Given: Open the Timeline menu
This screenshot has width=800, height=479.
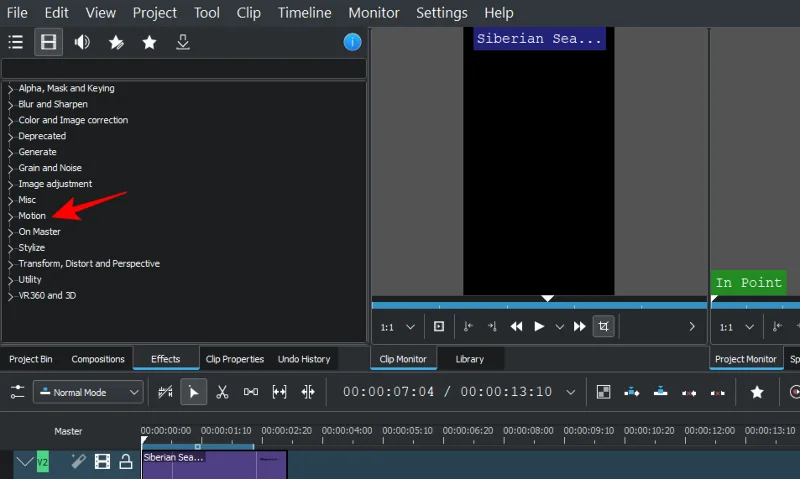Looking at the screenshot, I should click(305, 13).
